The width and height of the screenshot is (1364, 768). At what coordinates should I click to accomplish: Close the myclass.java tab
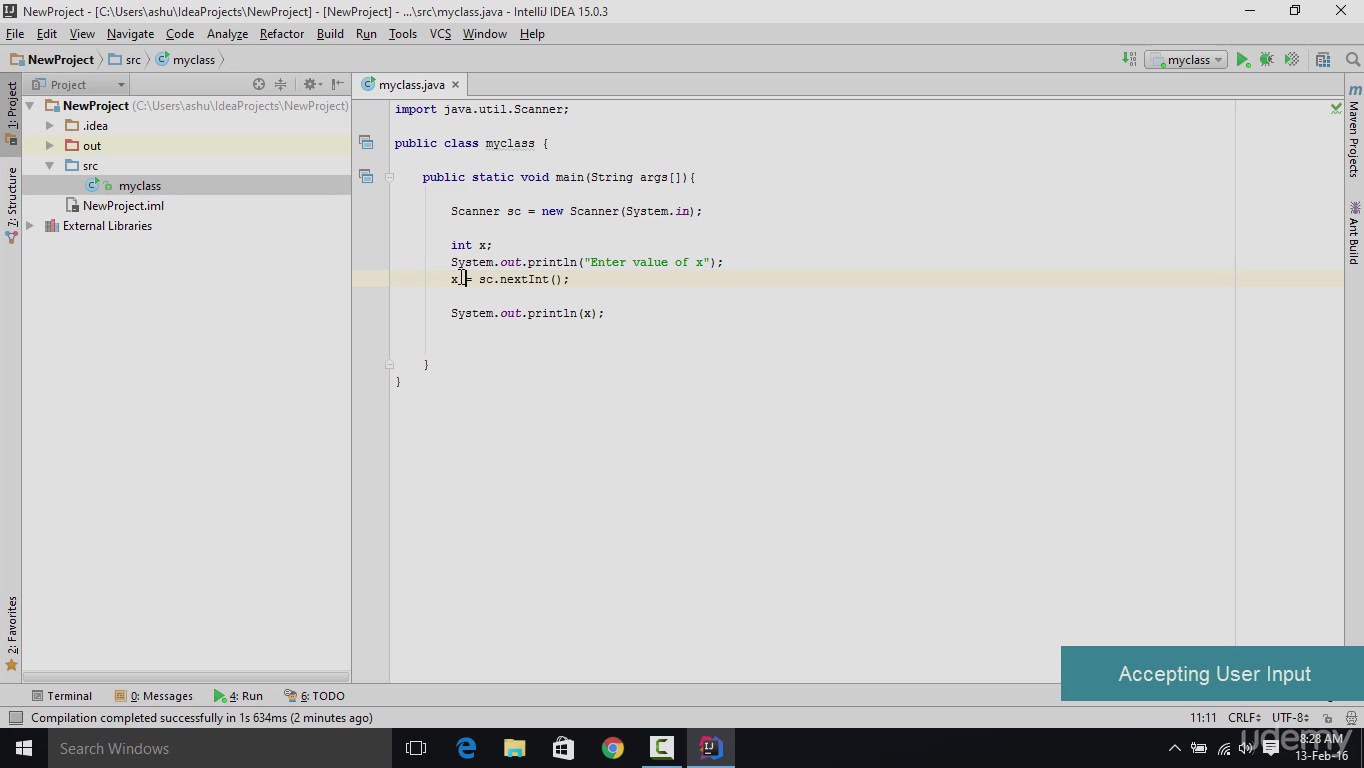click(x=455, y=85)
